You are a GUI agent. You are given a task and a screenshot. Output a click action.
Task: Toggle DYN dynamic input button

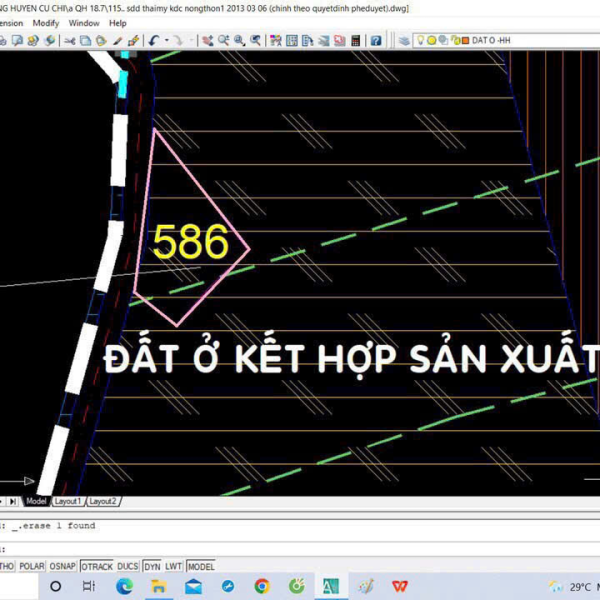tap(152, 566)
